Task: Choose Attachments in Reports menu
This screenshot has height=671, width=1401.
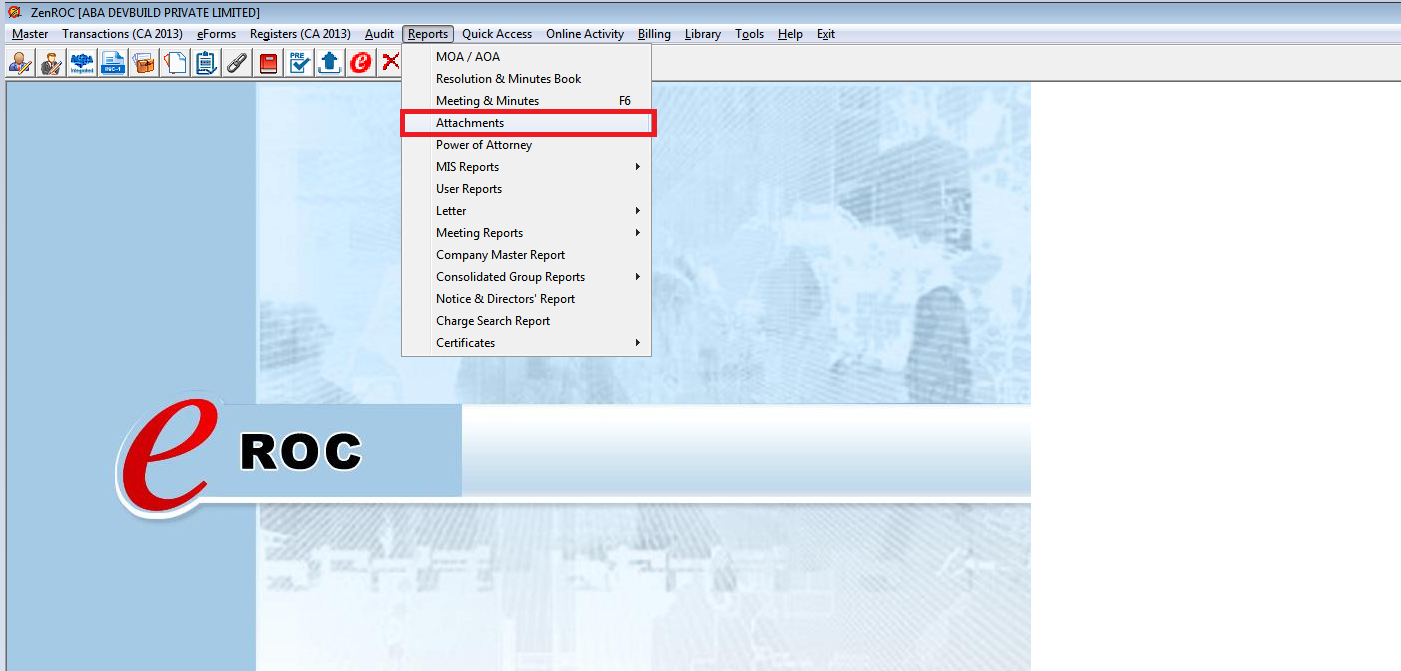Action: pos(527,123)
